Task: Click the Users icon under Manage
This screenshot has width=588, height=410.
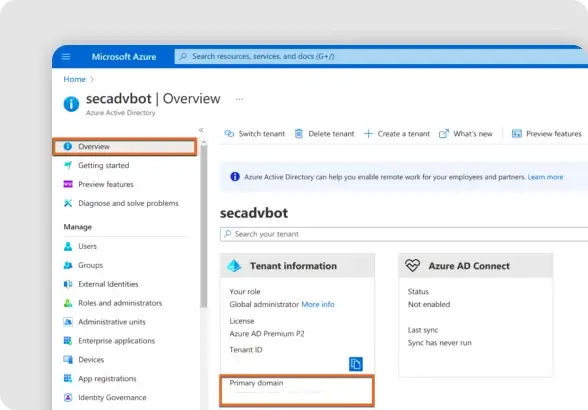Action: (68, 246)
